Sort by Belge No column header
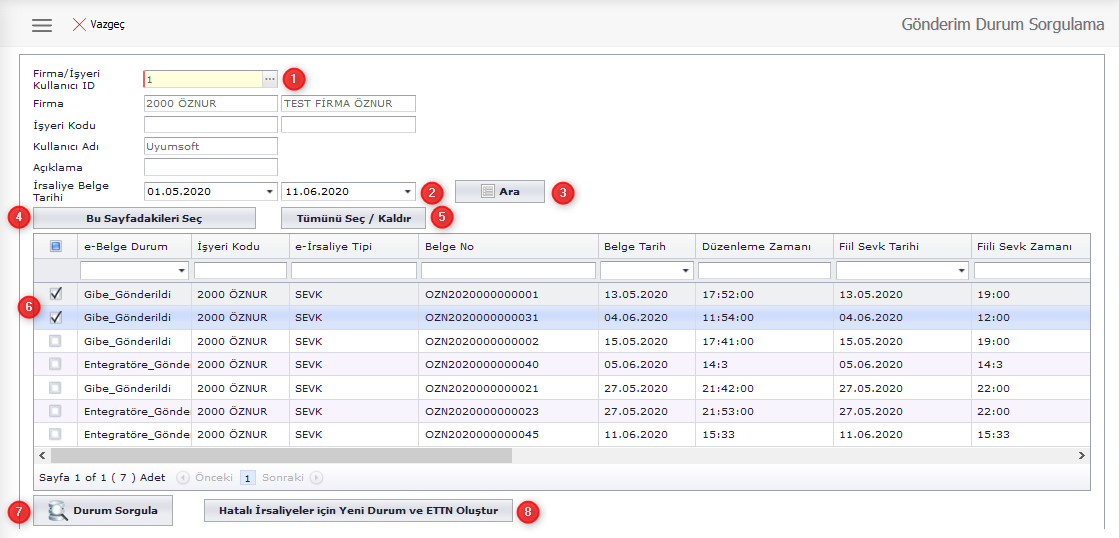The height and width of the screenshot is (538, 1119). (508, 246)
